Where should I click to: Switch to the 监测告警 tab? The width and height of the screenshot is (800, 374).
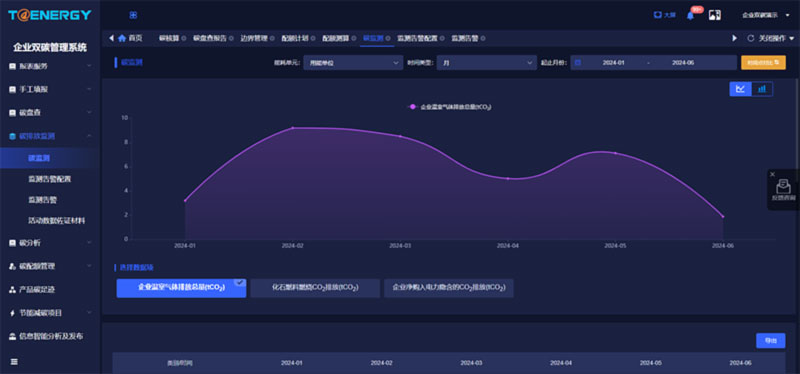[x=465, y=38]
